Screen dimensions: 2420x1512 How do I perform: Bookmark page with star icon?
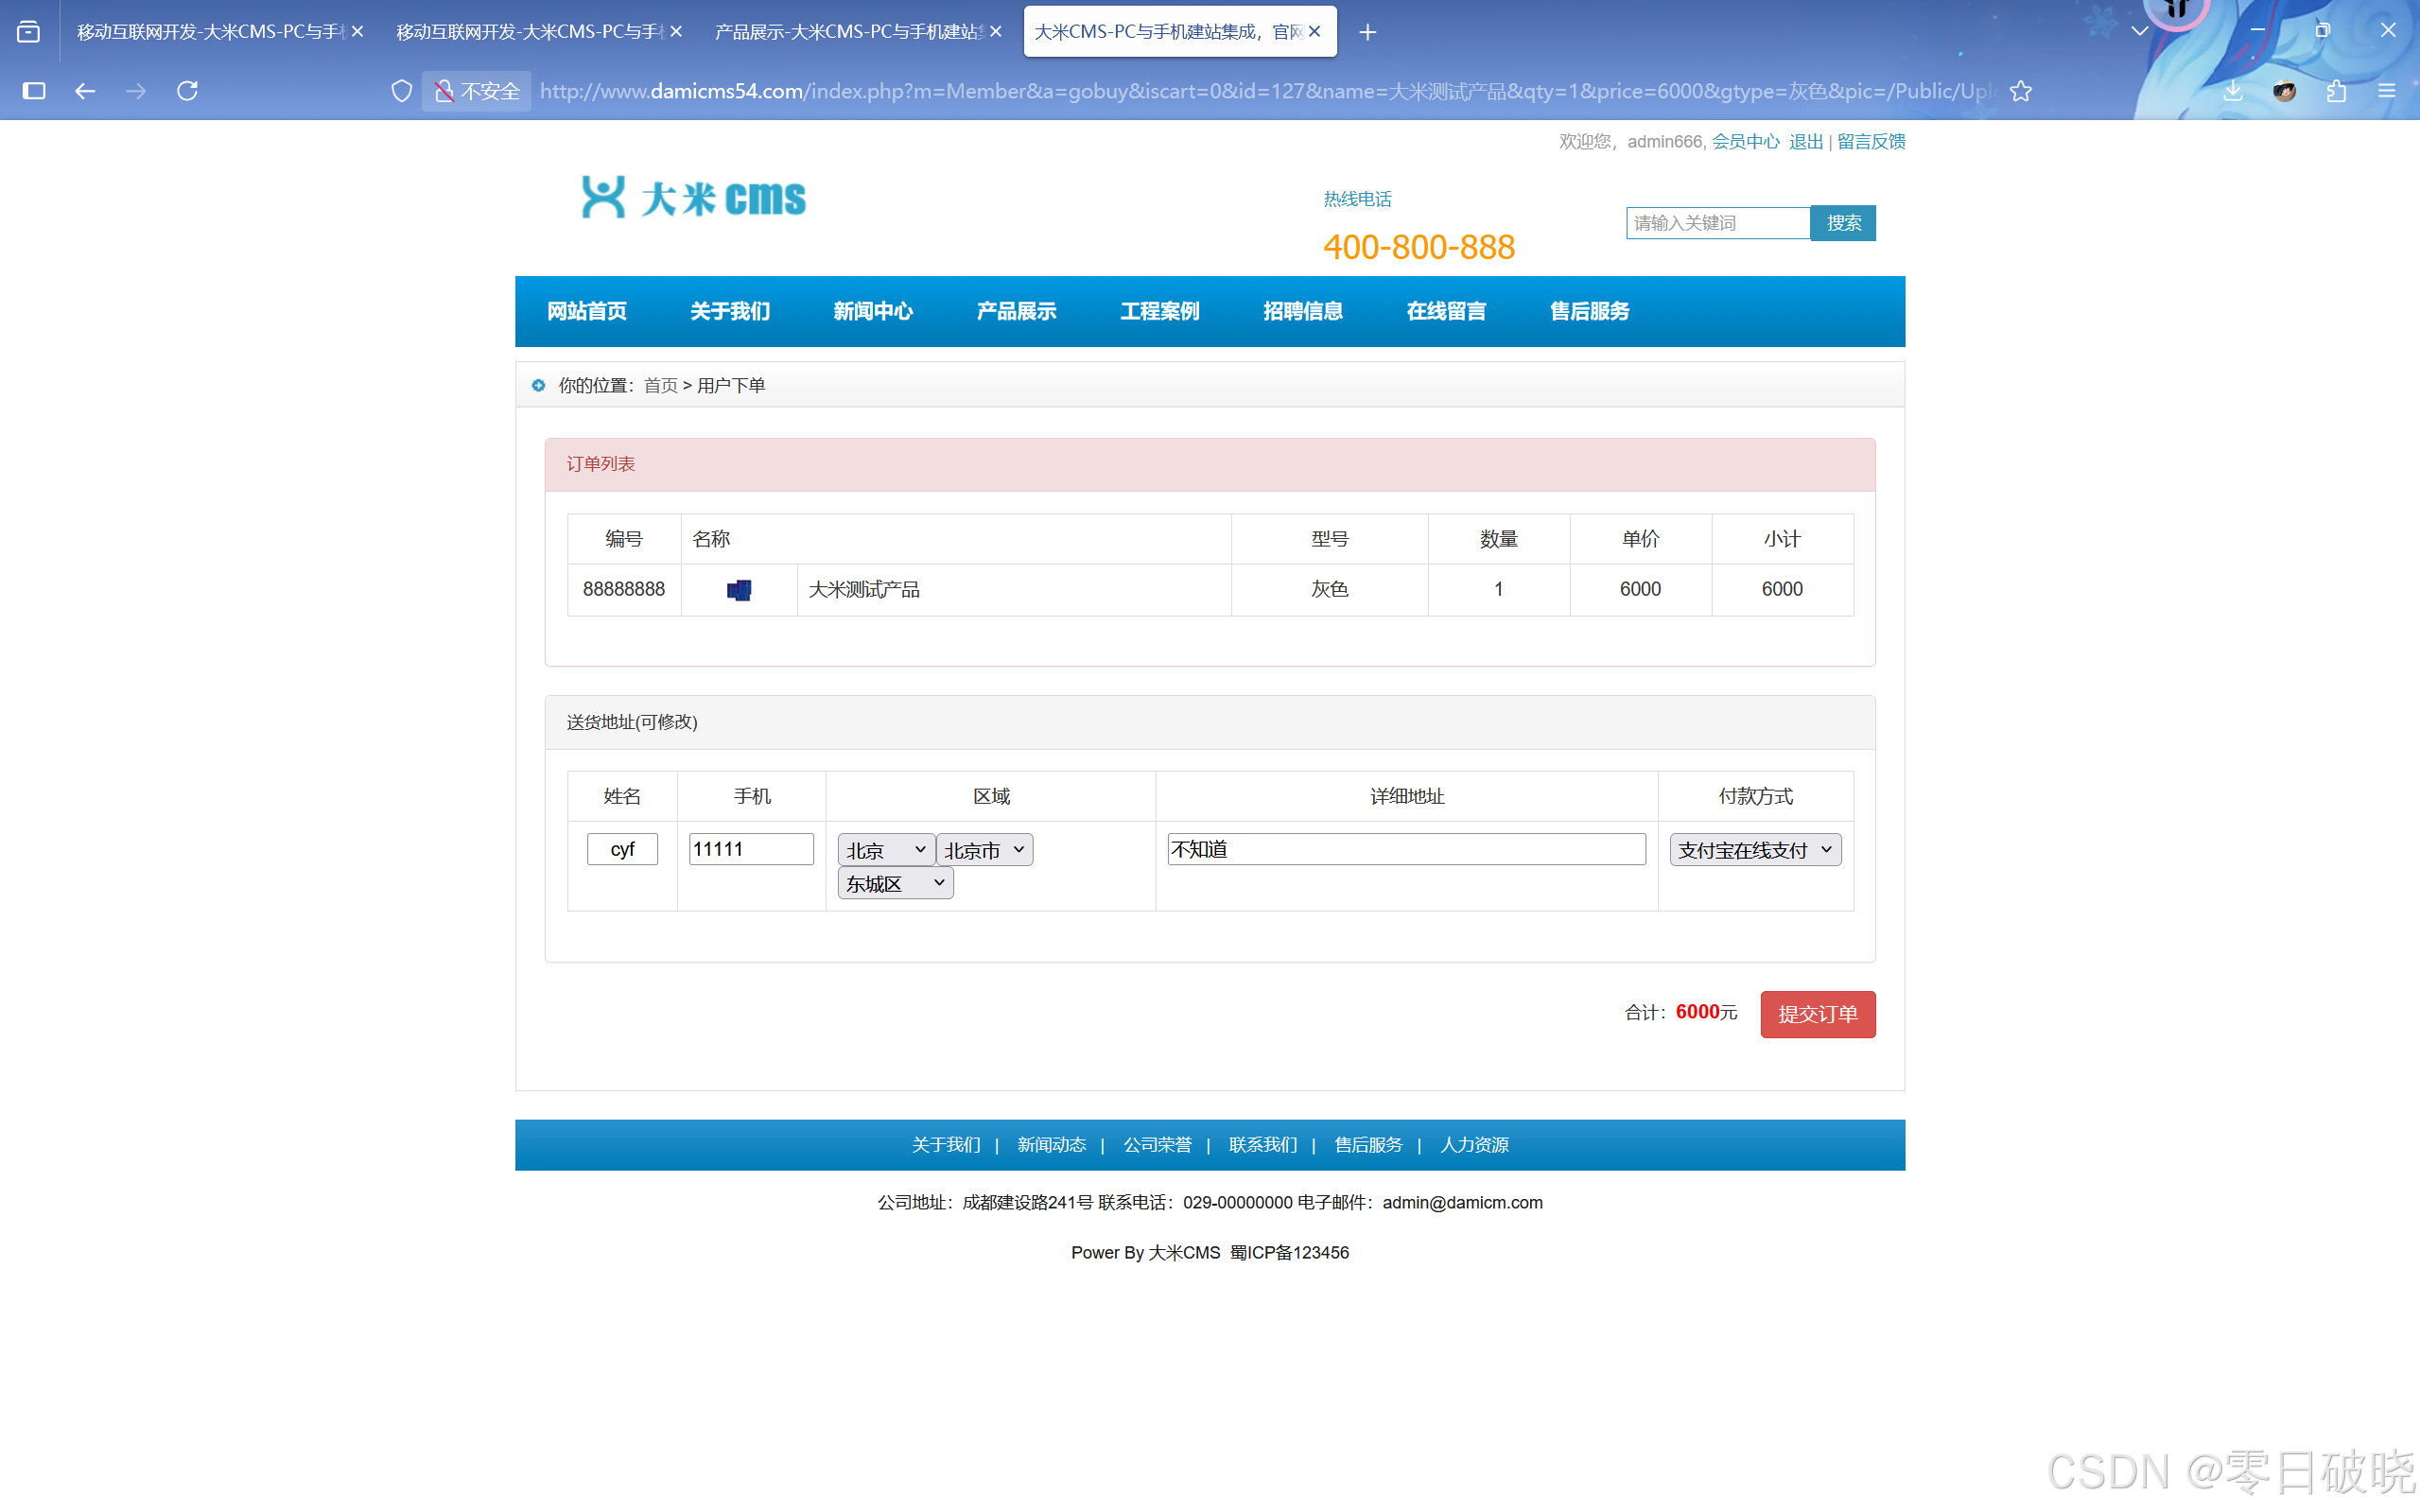click(2021, 91)
